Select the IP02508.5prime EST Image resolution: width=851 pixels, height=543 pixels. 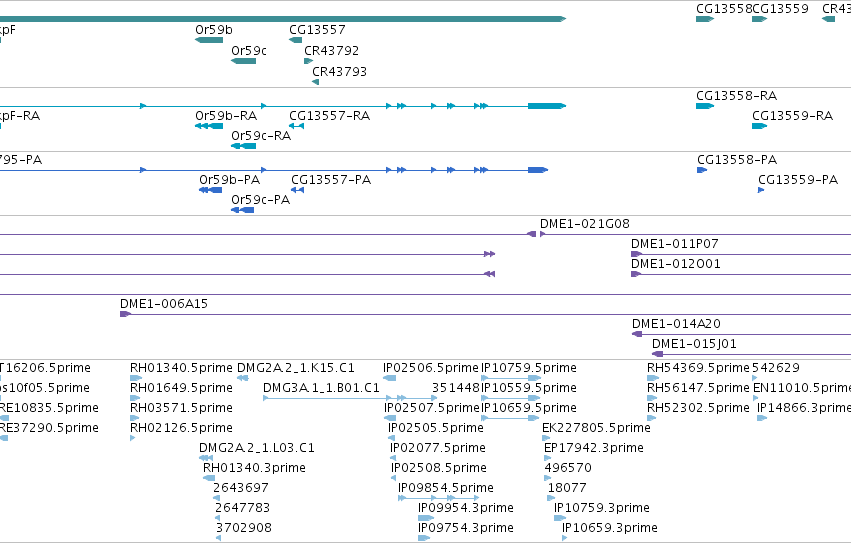click(393, 478)
